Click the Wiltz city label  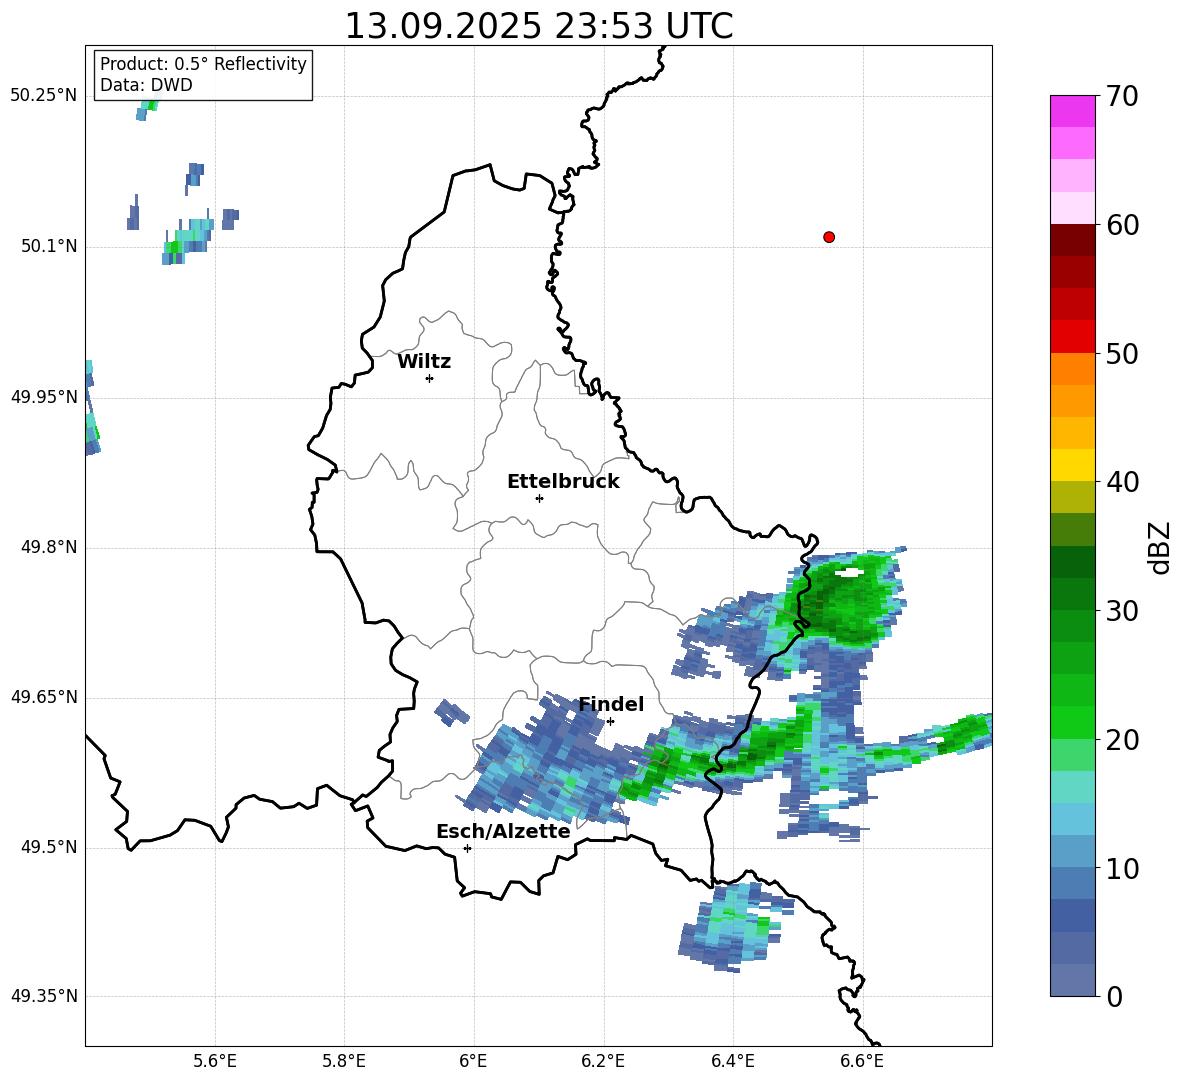pyautogui.click(x=424, y=362)
